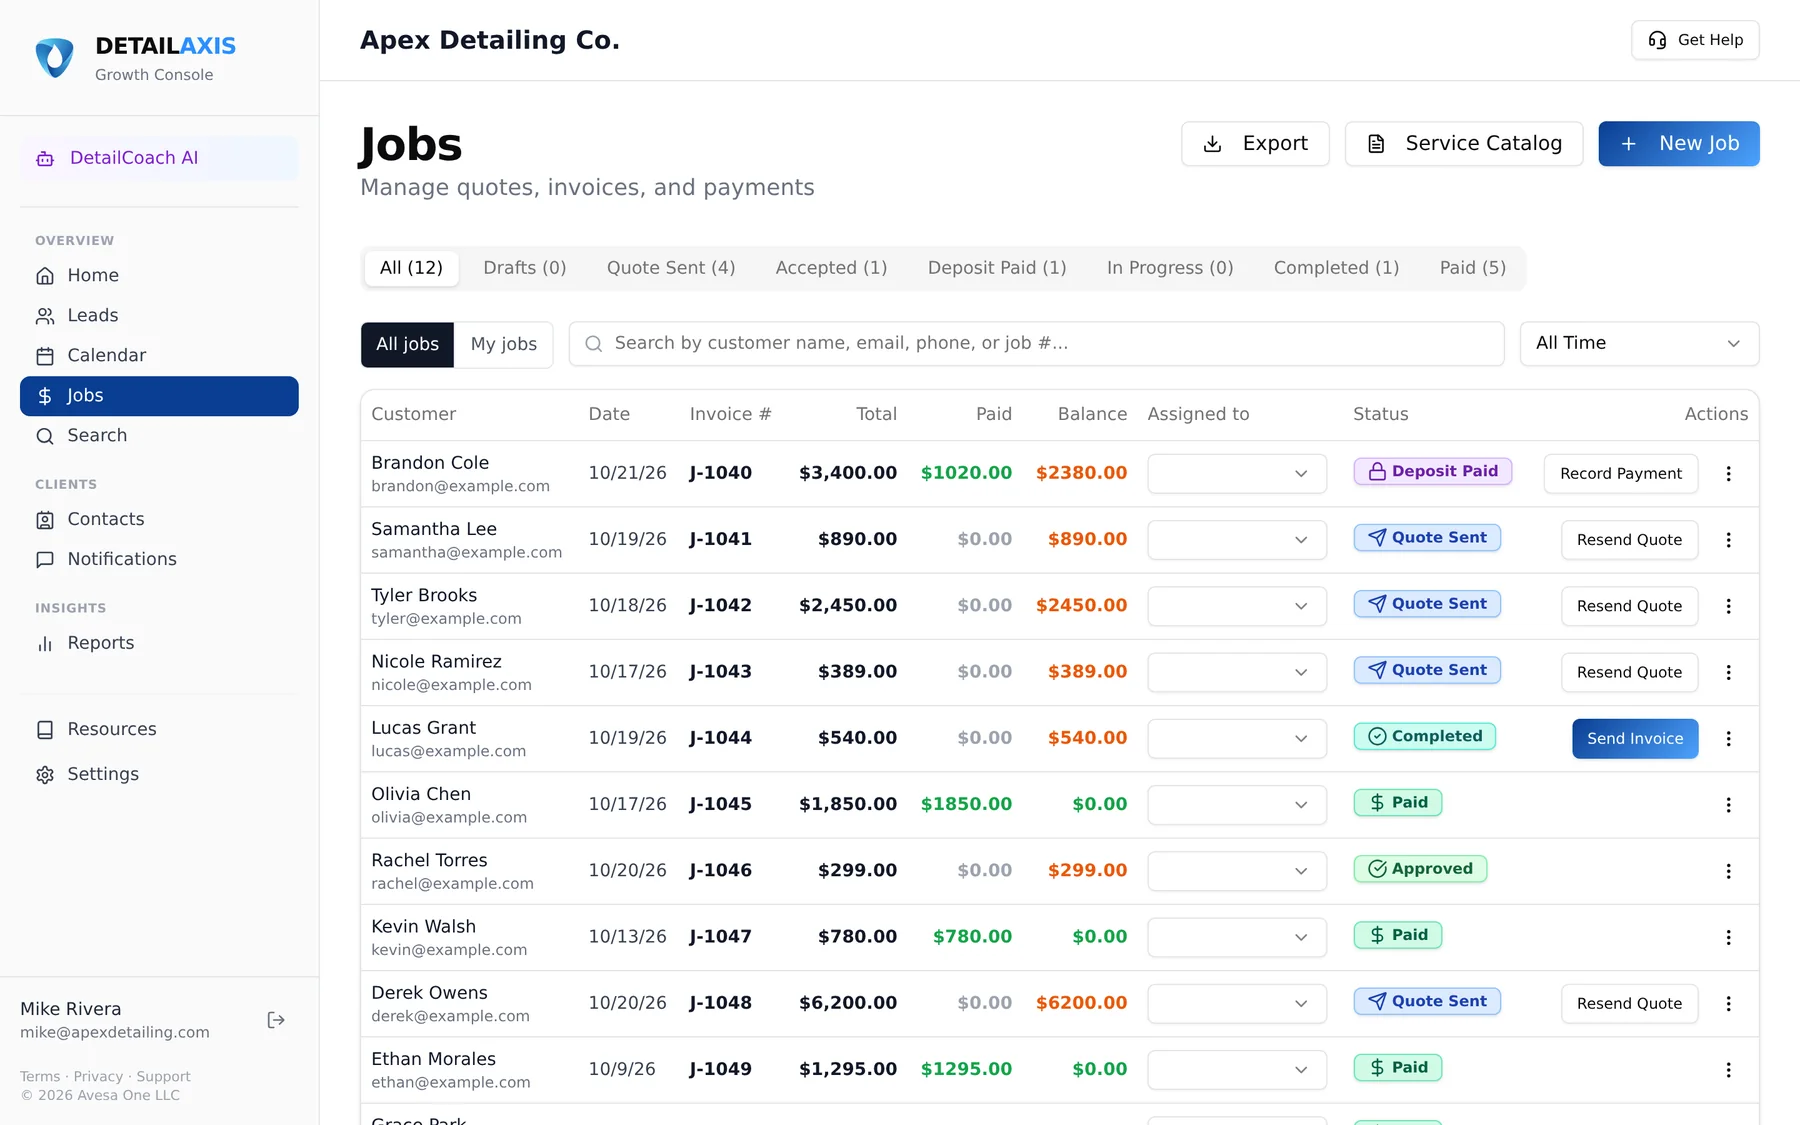The width and height of the screenshot is (1800, 1125).
Task: Open Notifications in sidebar
Action: pos(159,559)
